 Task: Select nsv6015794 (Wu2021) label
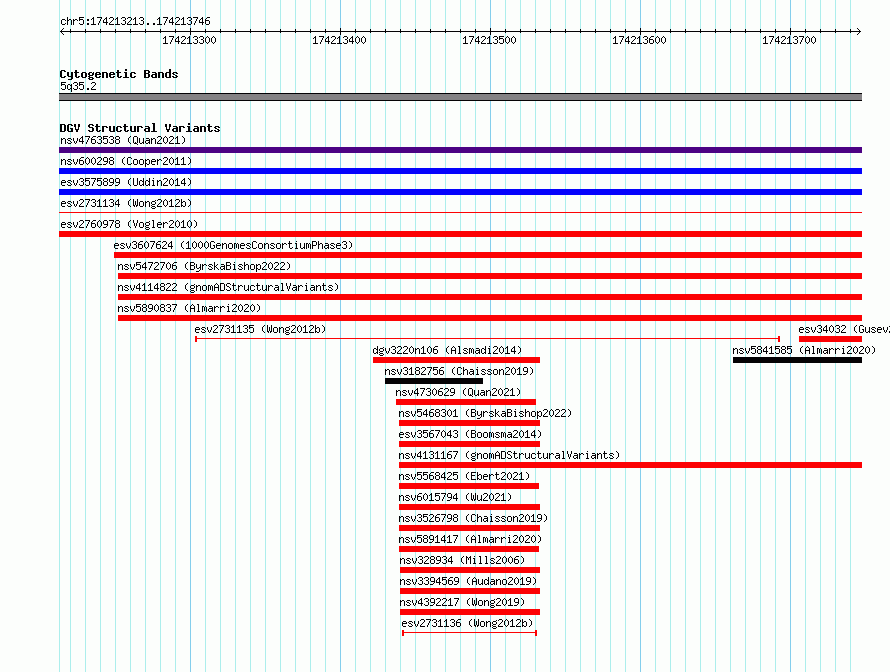(455, 497)
